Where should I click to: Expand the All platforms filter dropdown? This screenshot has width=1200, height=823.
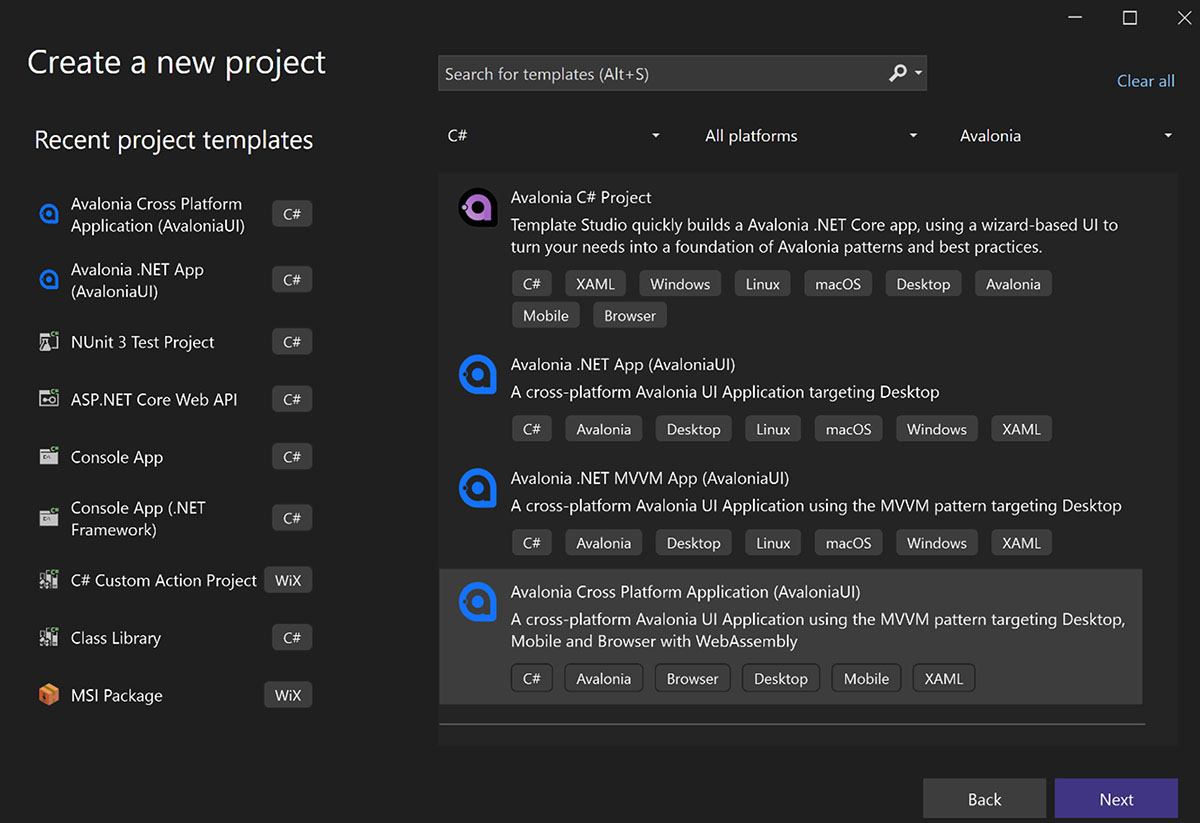(810, 136)
